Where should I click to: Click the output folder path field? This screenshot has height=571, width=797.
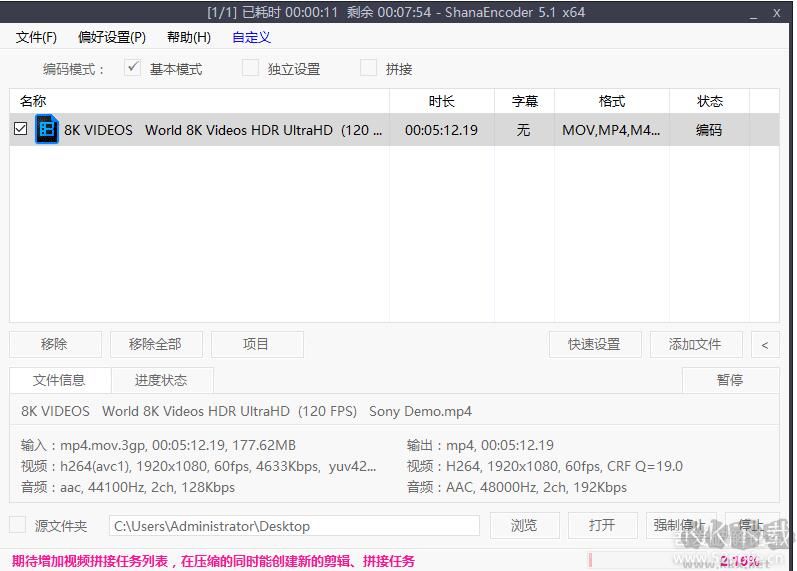294,526
